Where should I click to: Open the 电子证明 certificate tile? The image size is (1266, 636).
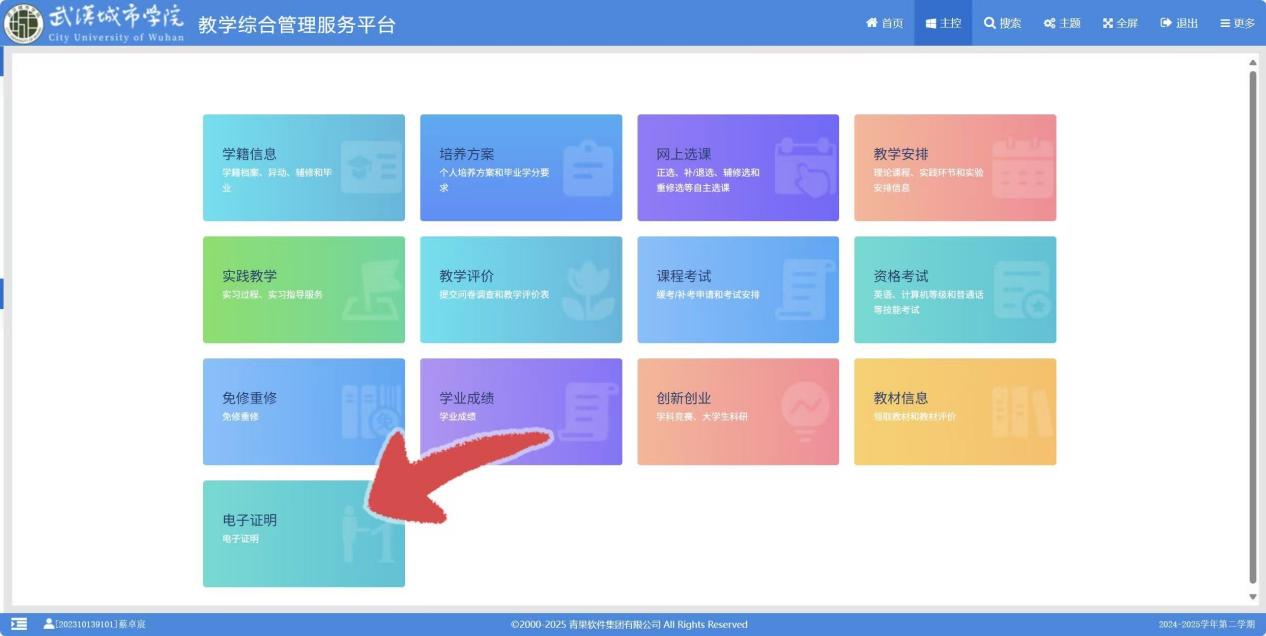303,533
